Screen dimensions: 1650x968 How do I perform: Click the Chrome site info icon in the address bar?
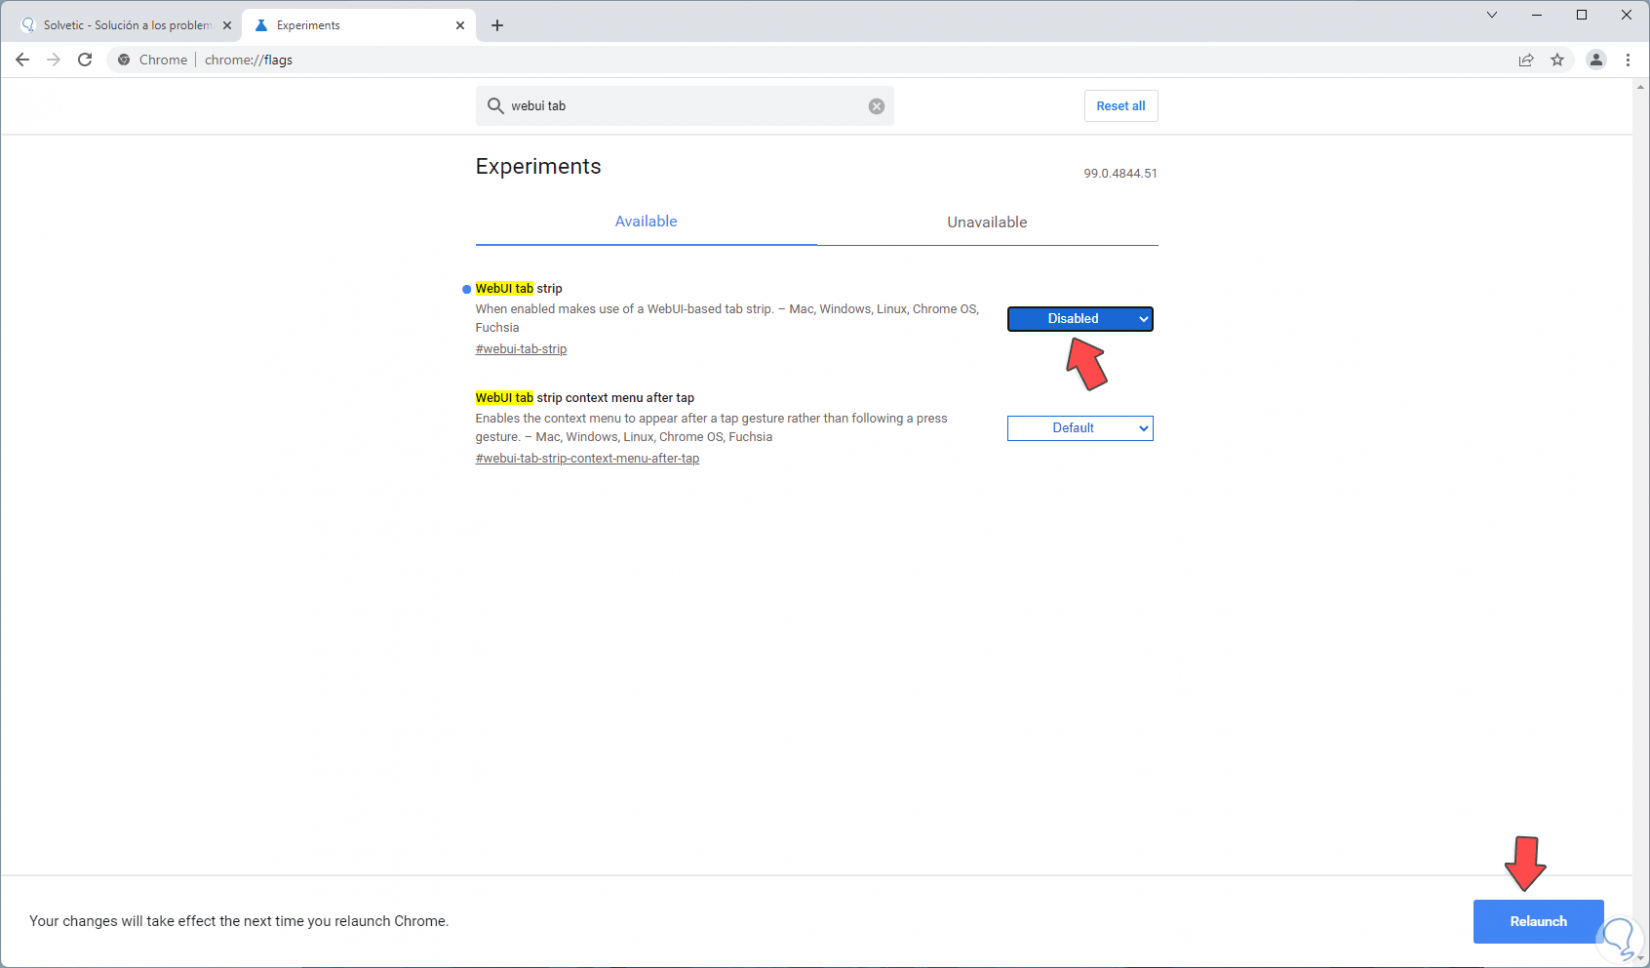[124, 60]
